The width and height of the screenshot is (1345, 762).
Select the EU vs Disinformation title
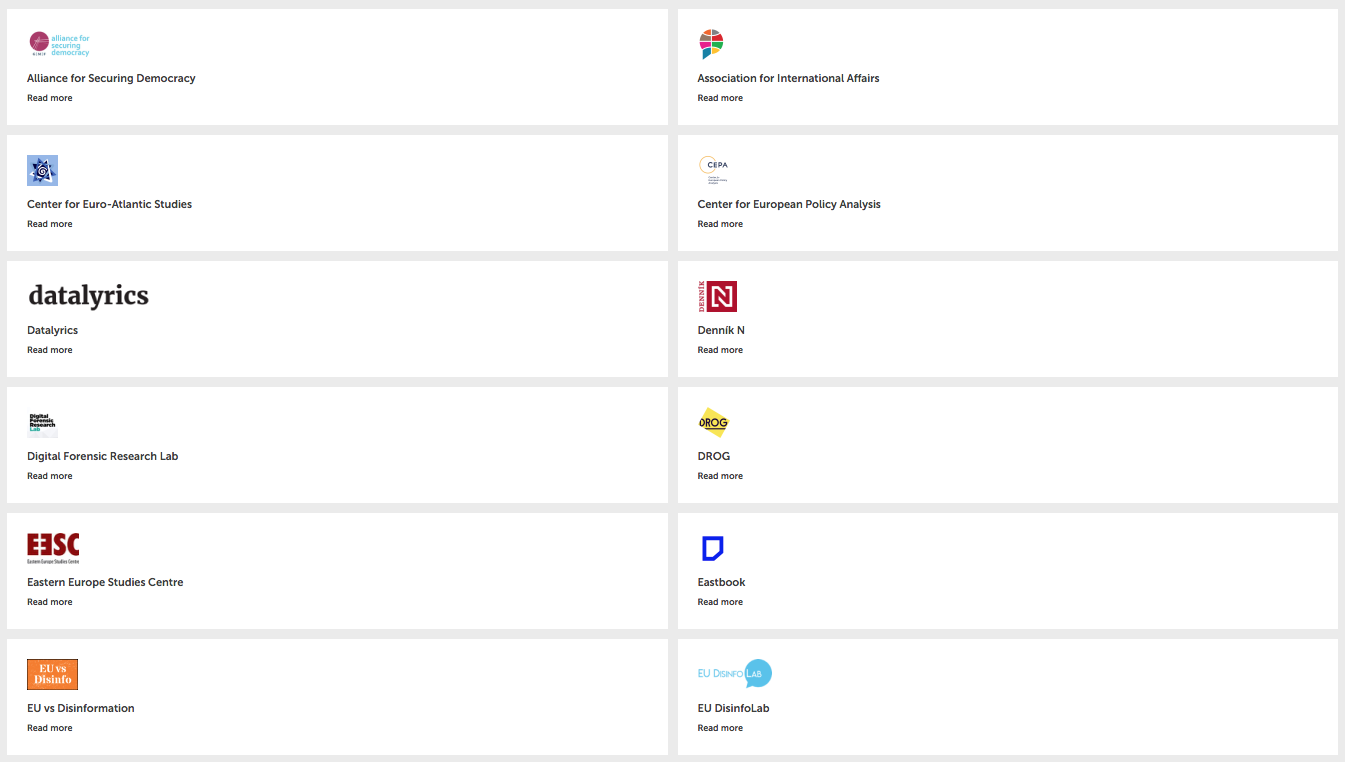pos(81,708)
